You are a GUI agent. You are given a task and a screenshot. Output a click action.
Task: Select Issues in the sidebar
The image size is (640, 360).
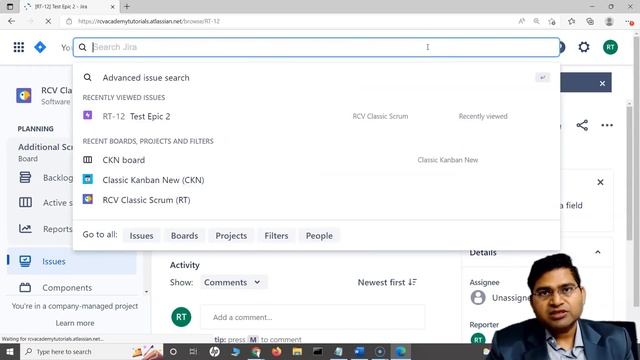click(x=72, y=261)
